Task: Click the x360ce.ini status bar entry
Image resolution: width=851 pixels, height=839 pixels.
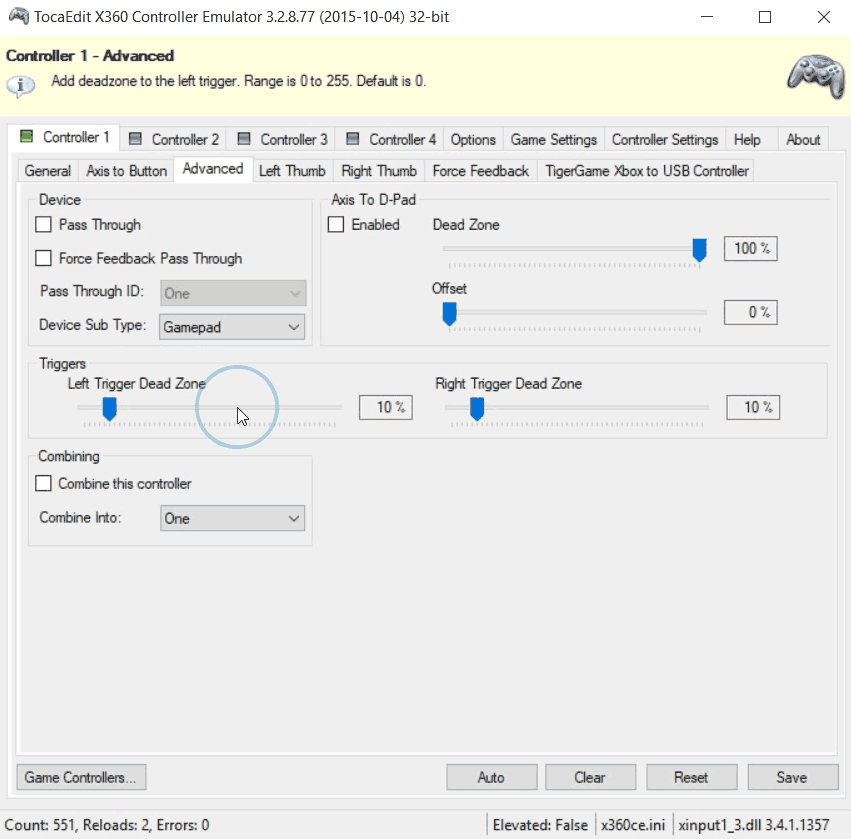Action: (x=633, y=825)
